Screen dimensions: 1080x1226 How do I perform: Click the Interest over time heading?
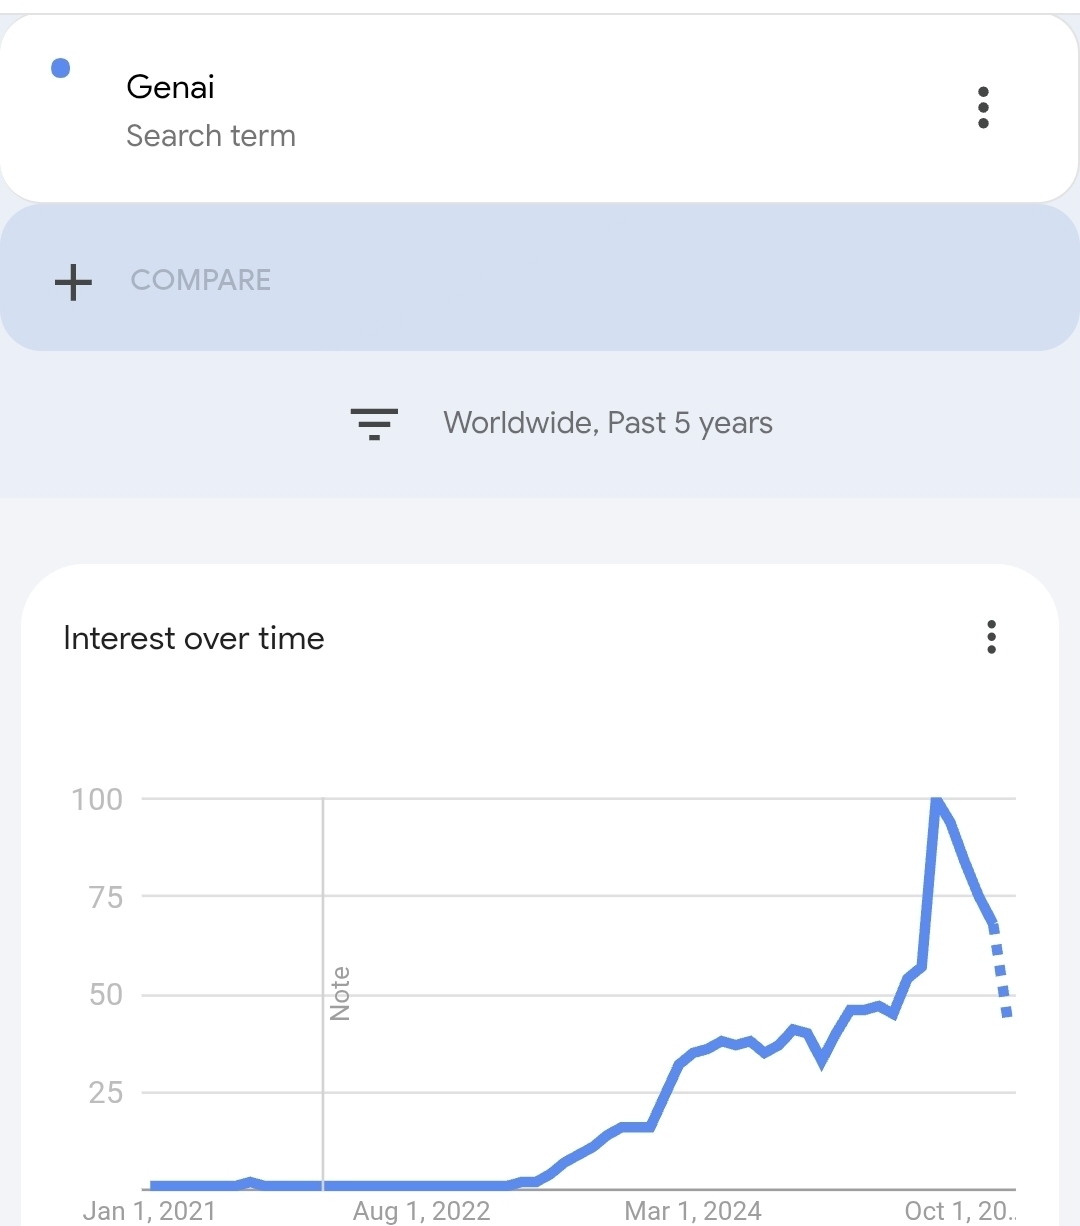tap(194, 638)
